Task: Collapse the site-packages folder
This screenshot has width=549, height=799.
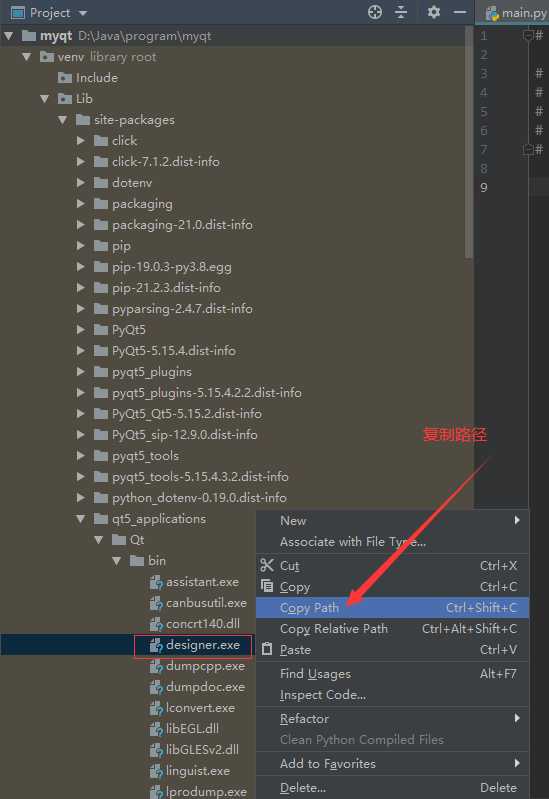Action: [x=63, y=120]
